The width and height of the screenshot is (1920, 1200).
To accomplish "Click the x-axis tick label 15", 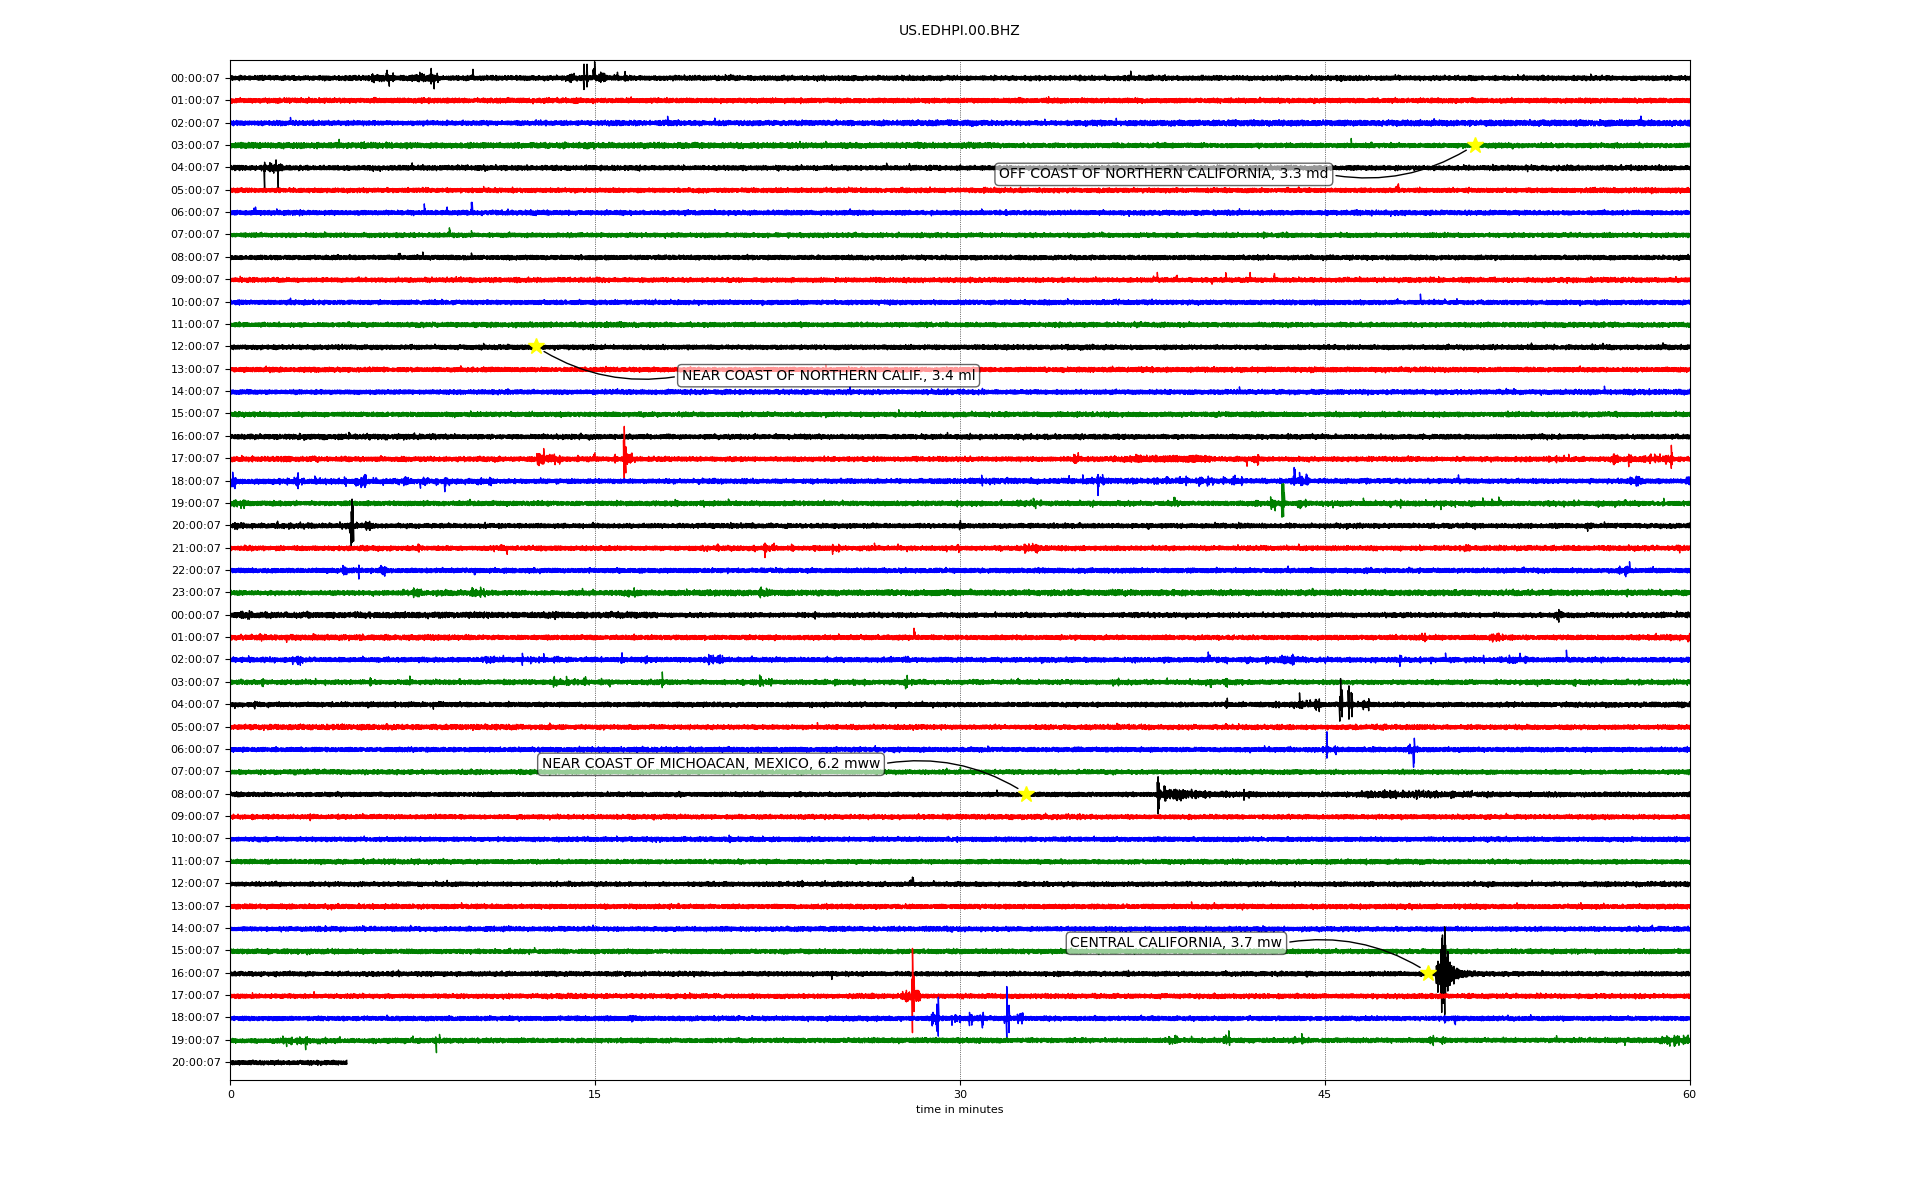I will [x=595, y=1094].
